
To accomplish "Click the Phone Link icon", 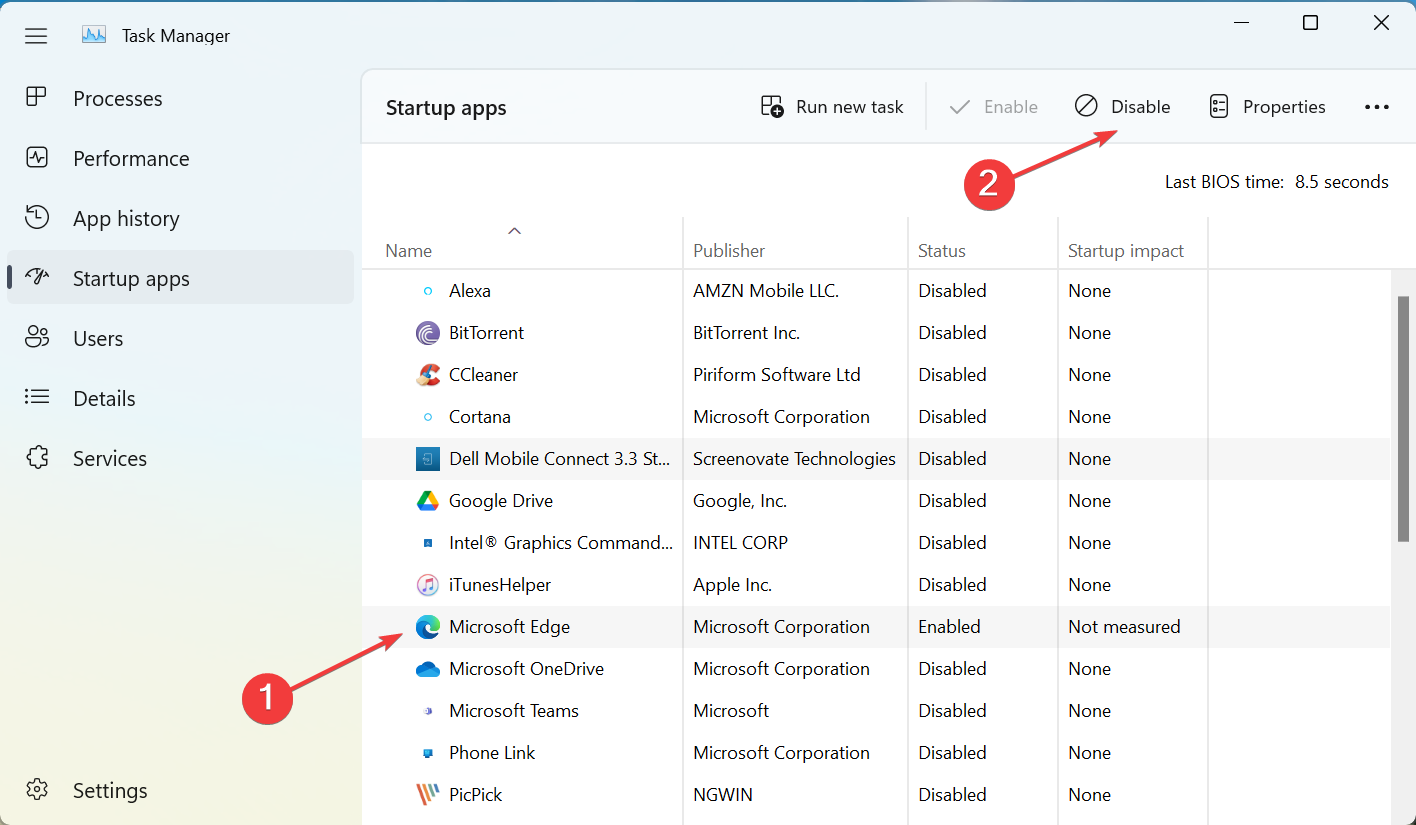I will coord(428,753).
